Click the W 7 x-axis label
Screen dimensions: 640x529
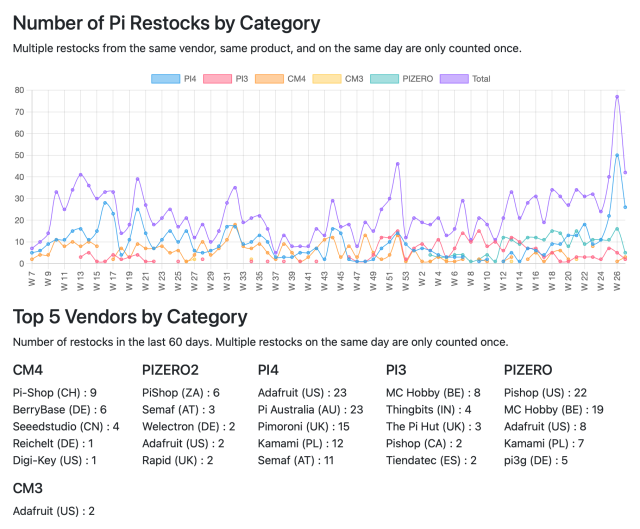pyautogui.click(x=31, y=276)
